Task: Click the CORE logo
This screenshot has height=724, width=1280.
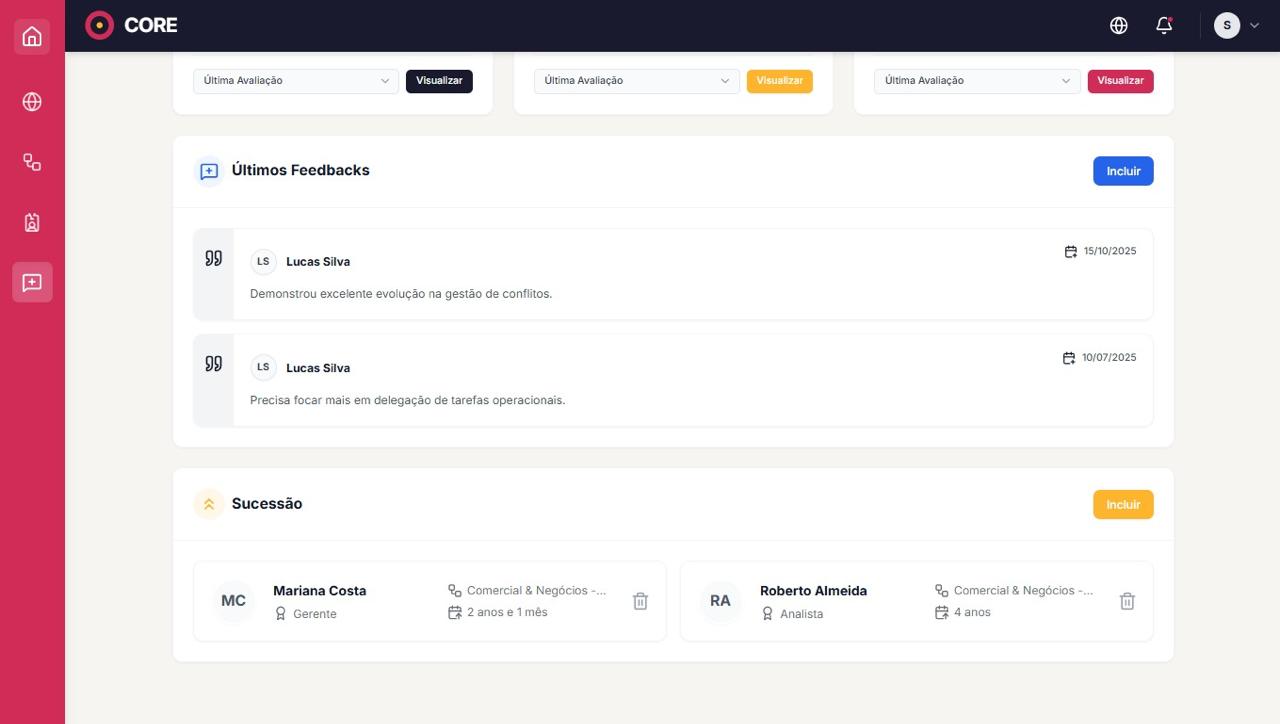Action: pyautogui.click(x=131, y=25)
